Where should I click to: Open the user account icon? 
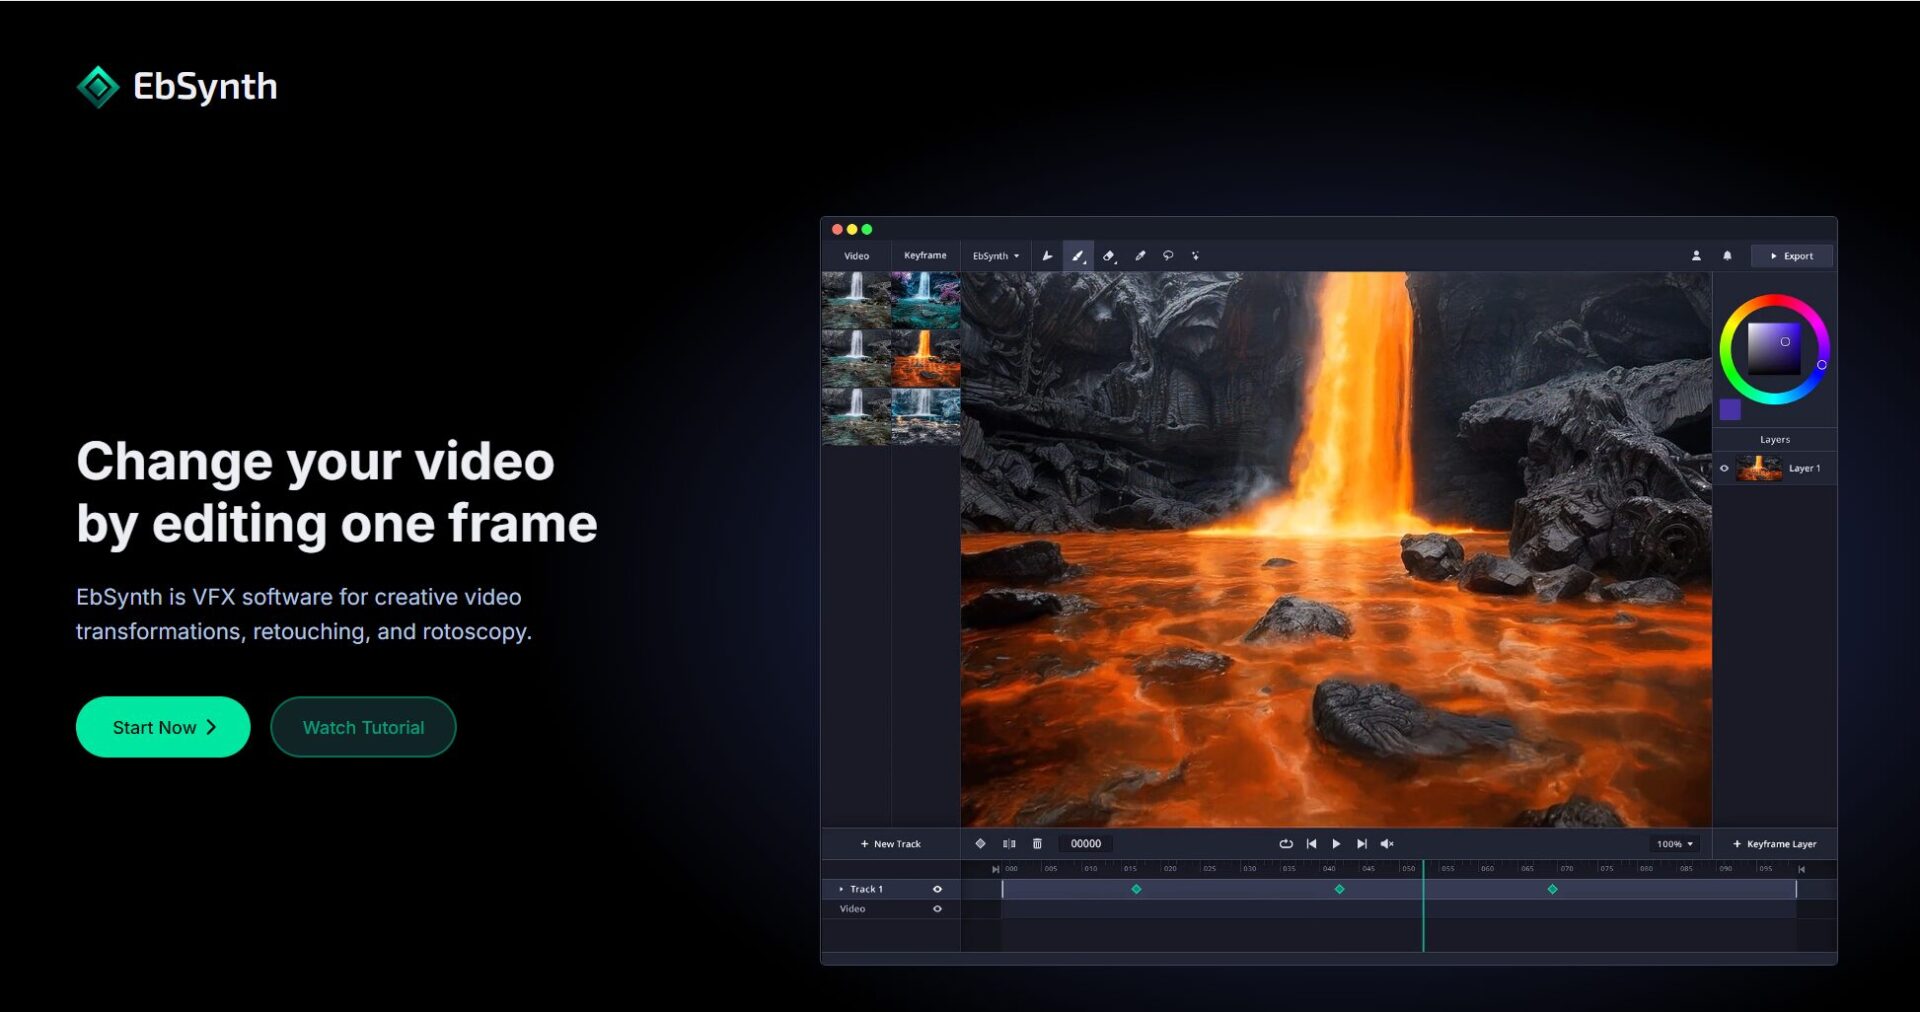1696,256
